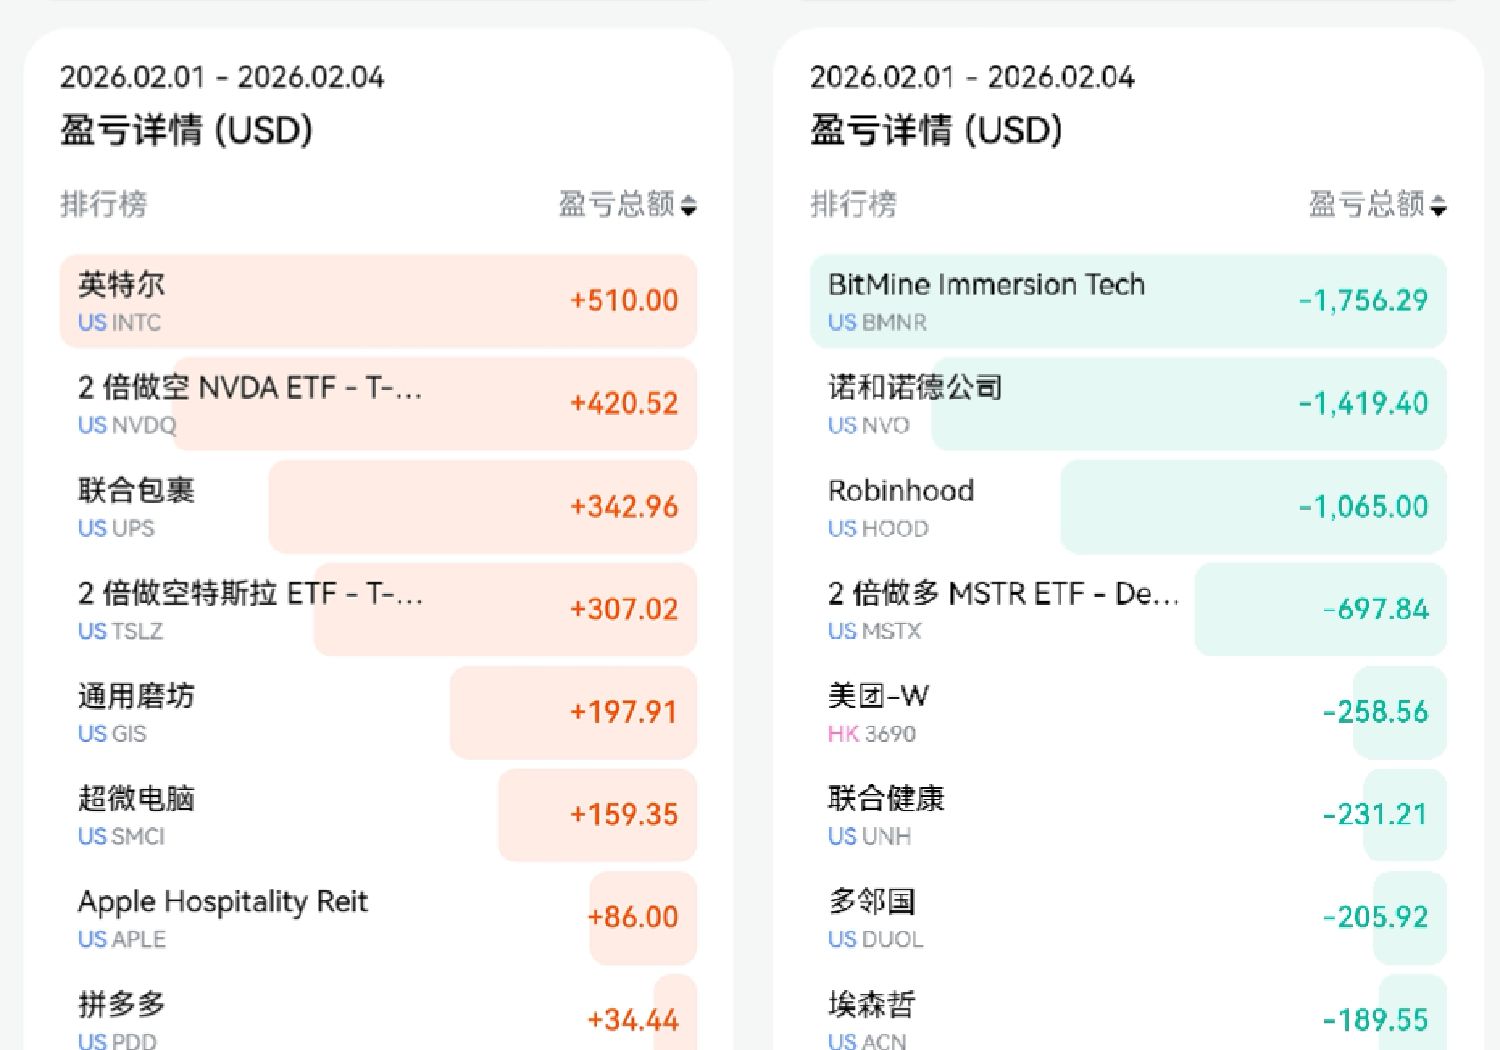The height and width of the screenshot is (1050, 1500).
Task: Open the BitMine Immersion Tech row
Action: click(1128, 301)
